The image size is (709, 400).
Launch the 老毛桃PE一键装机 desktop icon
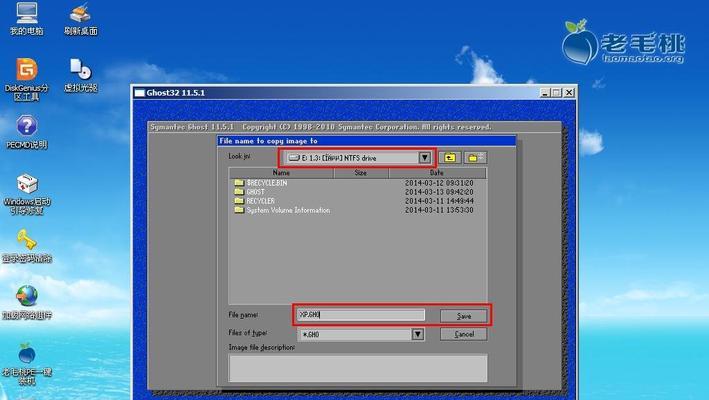tap(27, 364)
